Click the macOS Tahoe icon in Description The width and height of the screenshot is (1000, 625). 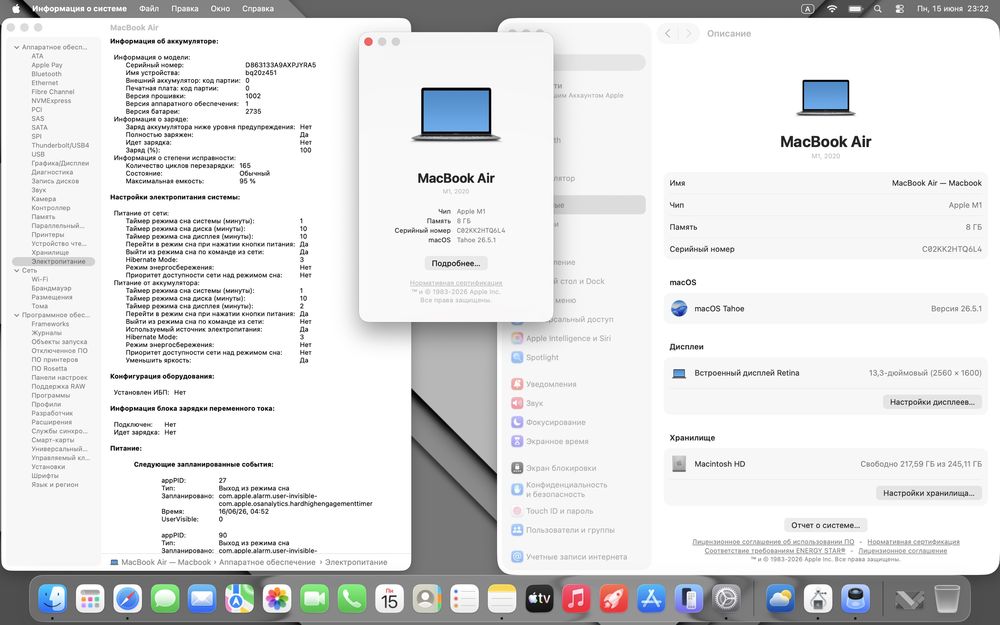tap(679, 308)
